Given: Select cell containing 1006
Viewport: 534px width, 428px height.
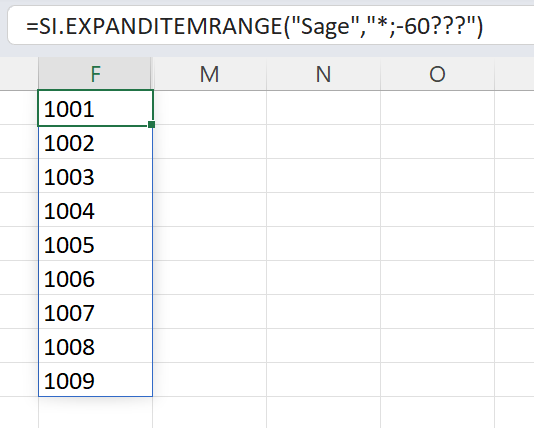Looking at the screenshot, I should coord(96,278).
